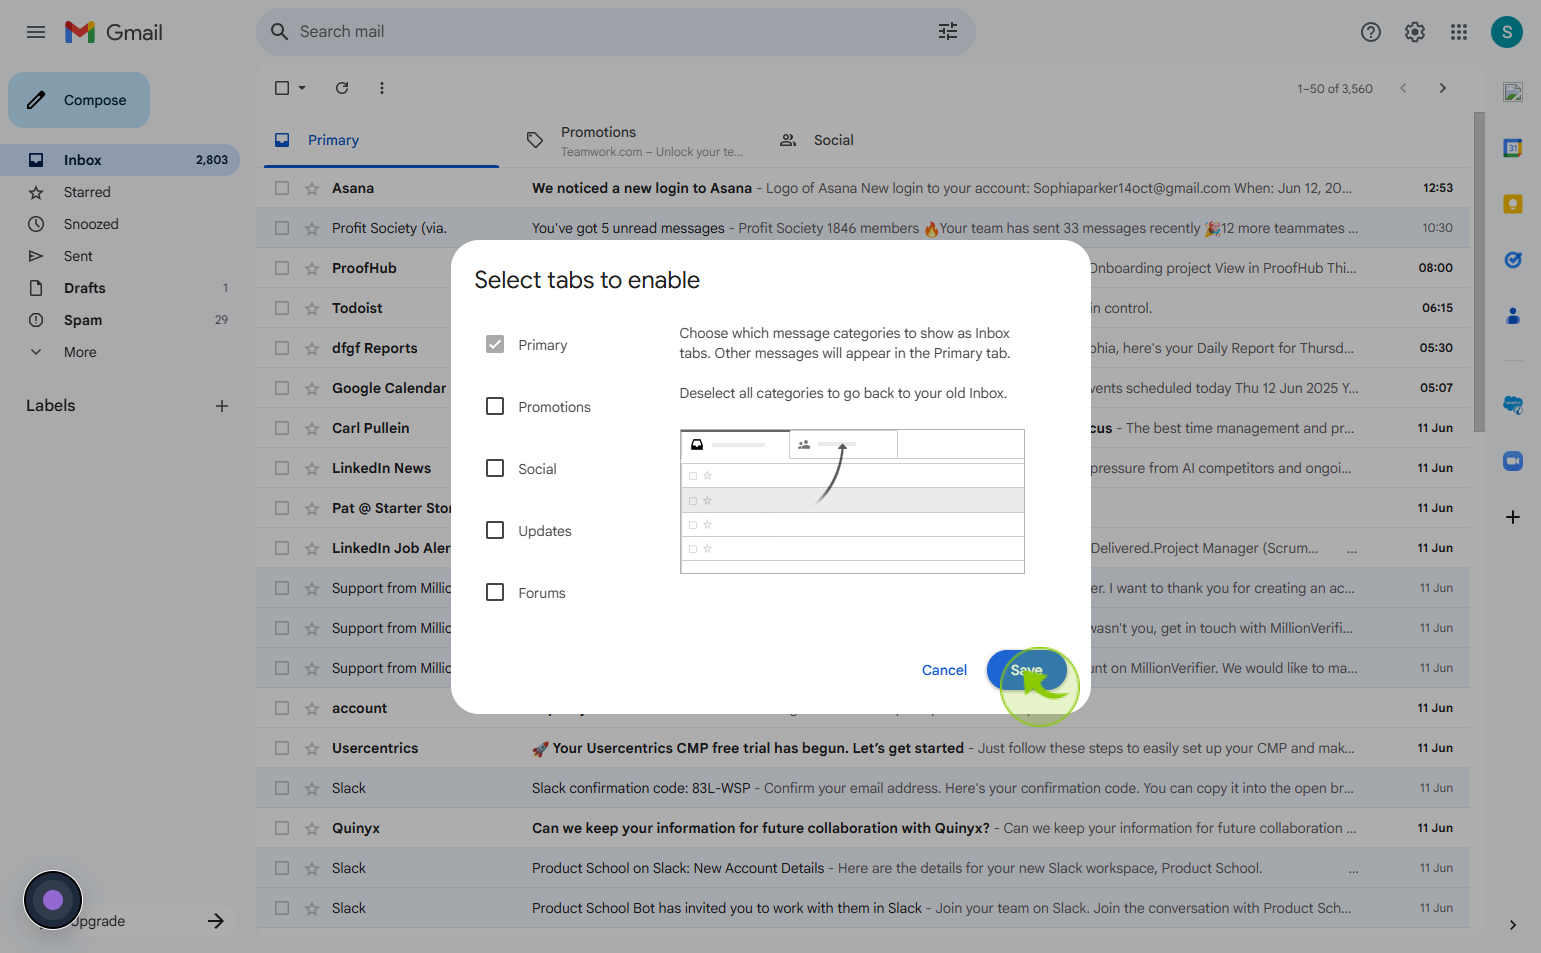Open the main menu hamburger icon

[x=36, y=32]
